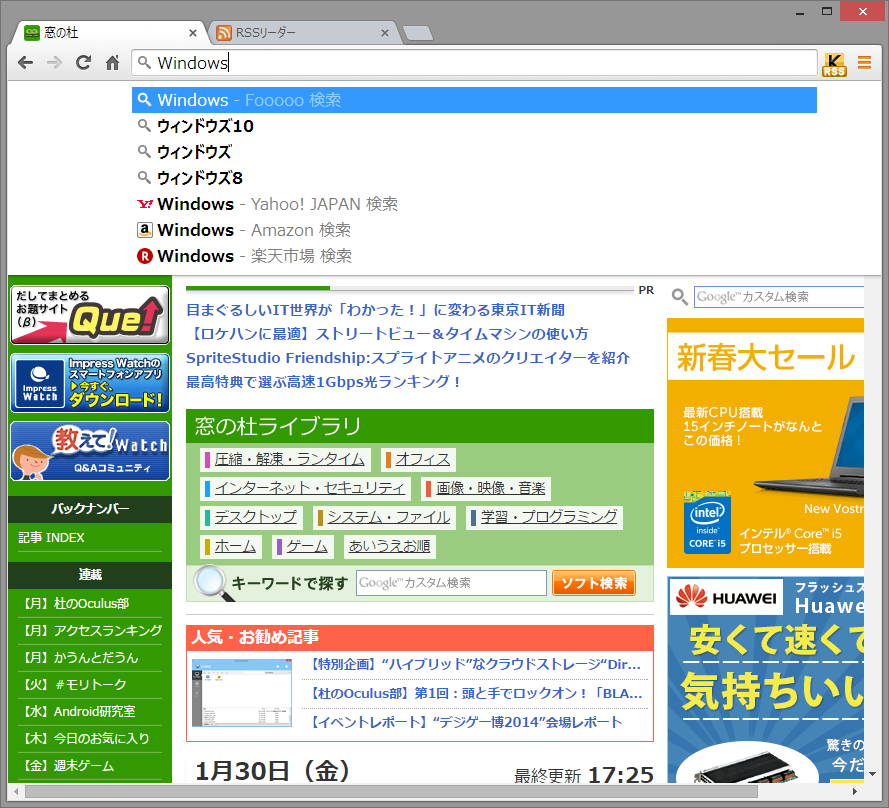Select Windows - Yahoo! JAPAN 検索 suggestion
The height and width of the screenshot is (808, 889).
pos(475,204)
